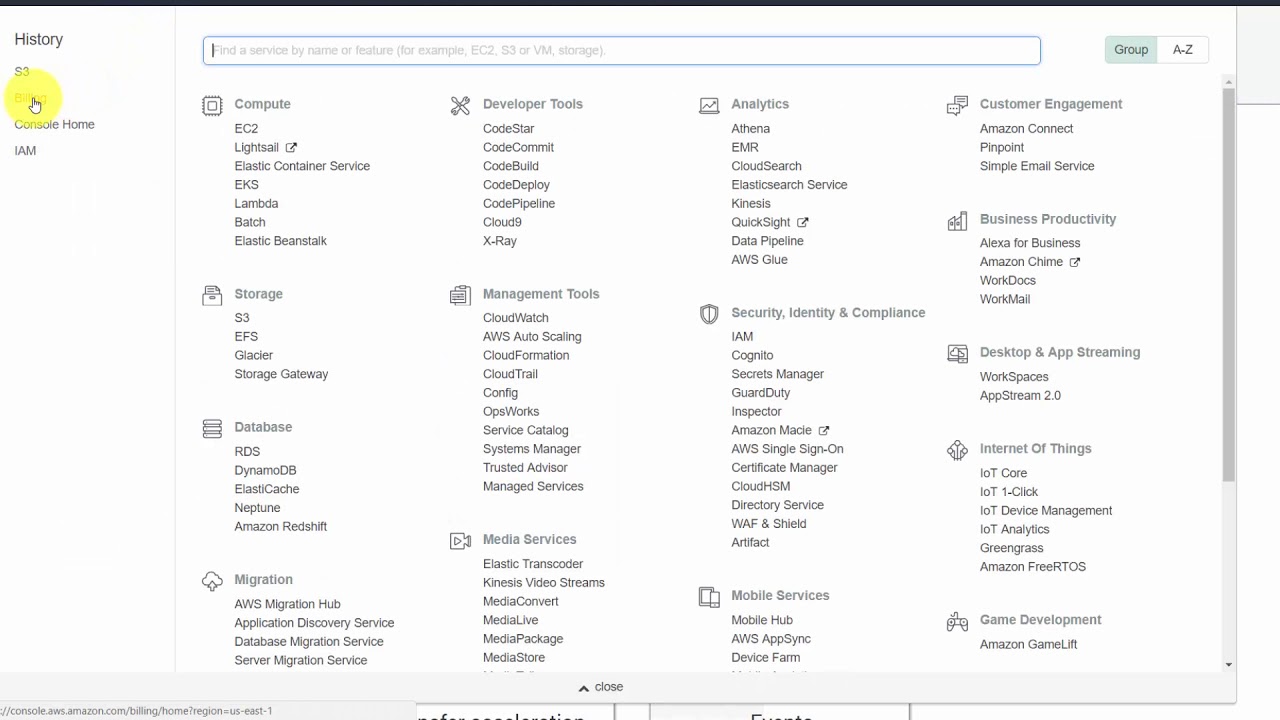Switch to Group view
Viewport: 1280px width, 720px height.
pyautogui.click(x=1131, y=50)
